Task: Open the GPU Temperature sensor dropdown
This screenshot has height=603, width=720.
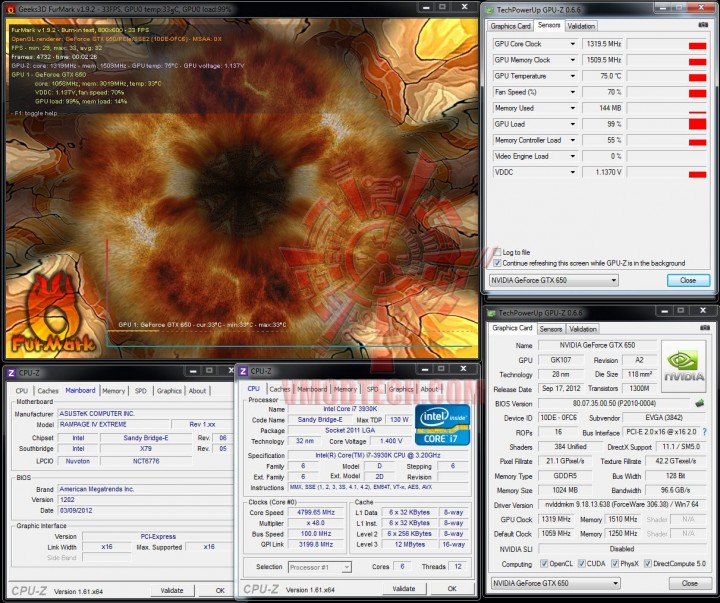Action: 573,76
